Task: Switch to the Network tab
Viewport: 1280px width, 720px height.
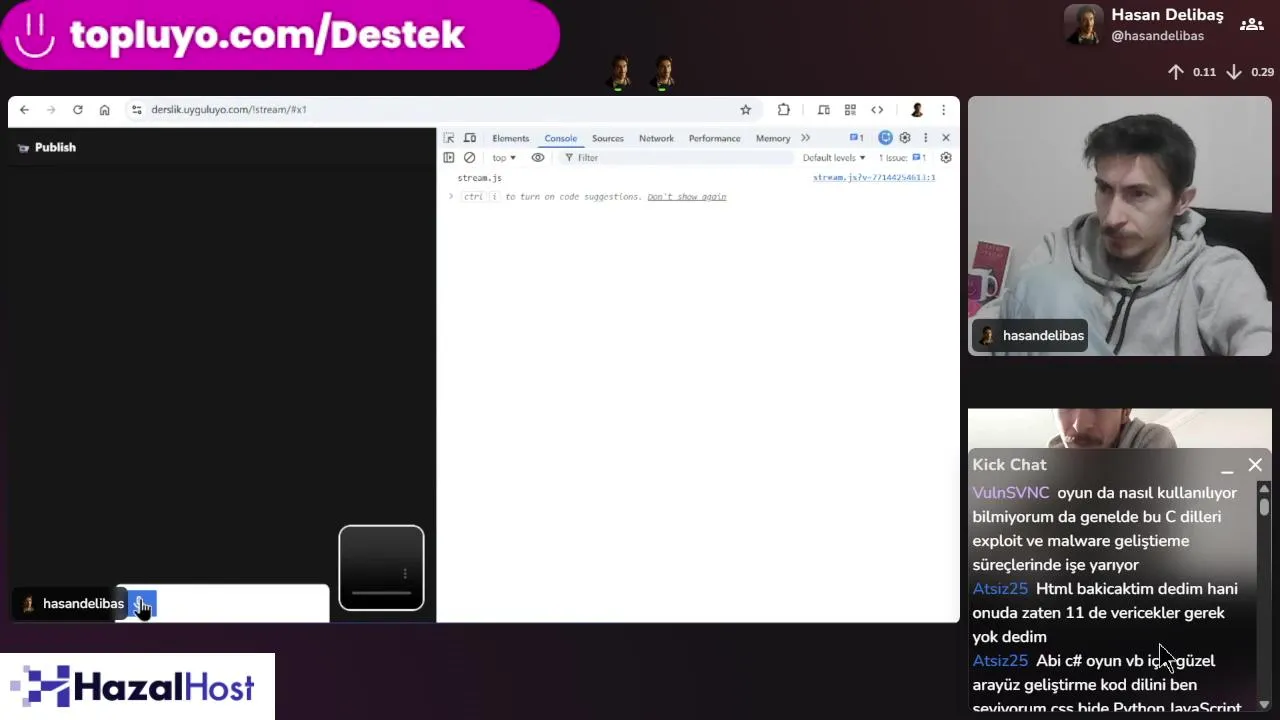Action: tap(656, 138)
